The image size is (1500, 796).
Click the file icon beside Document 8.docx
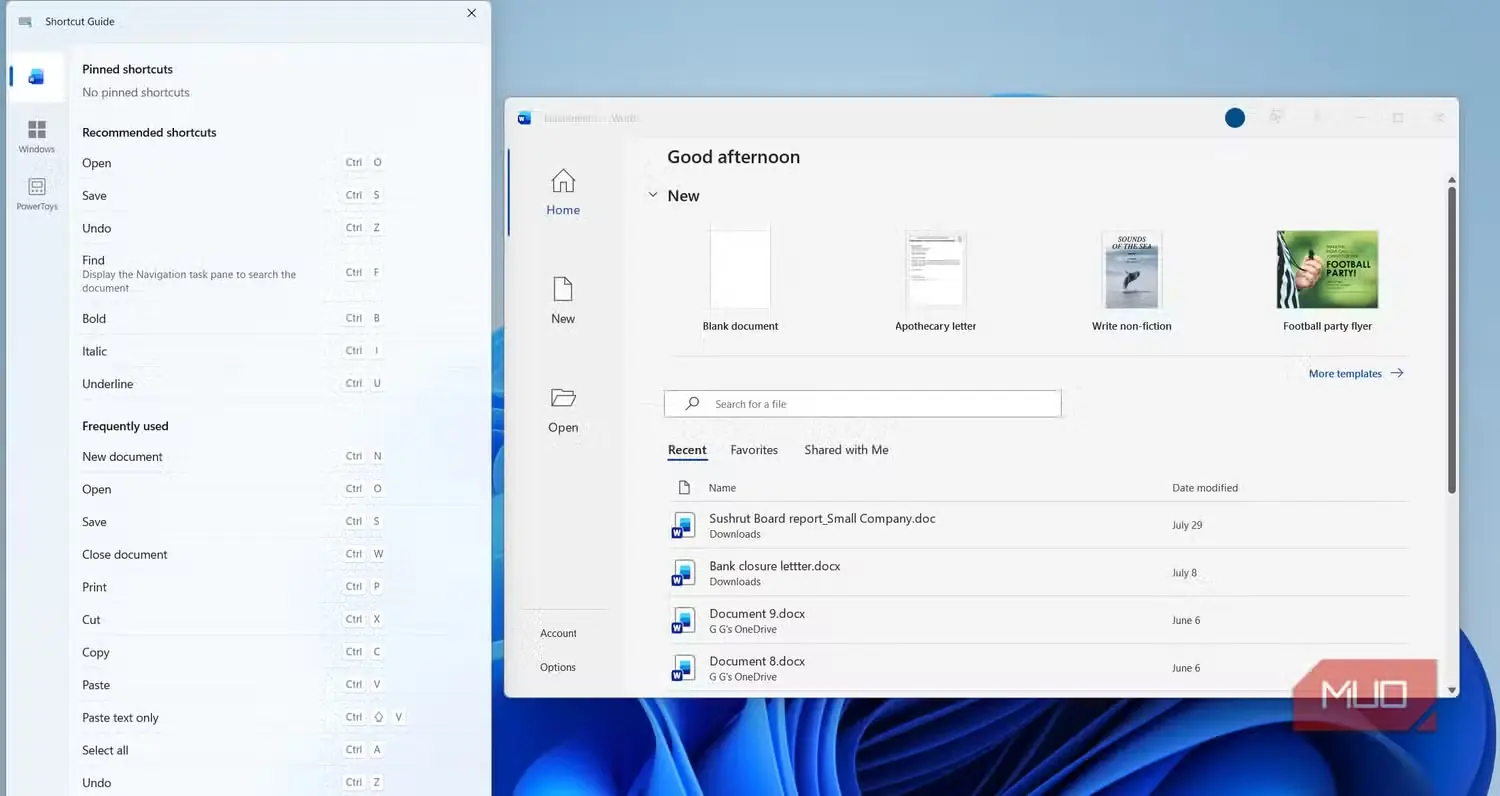tap(684, 668)
